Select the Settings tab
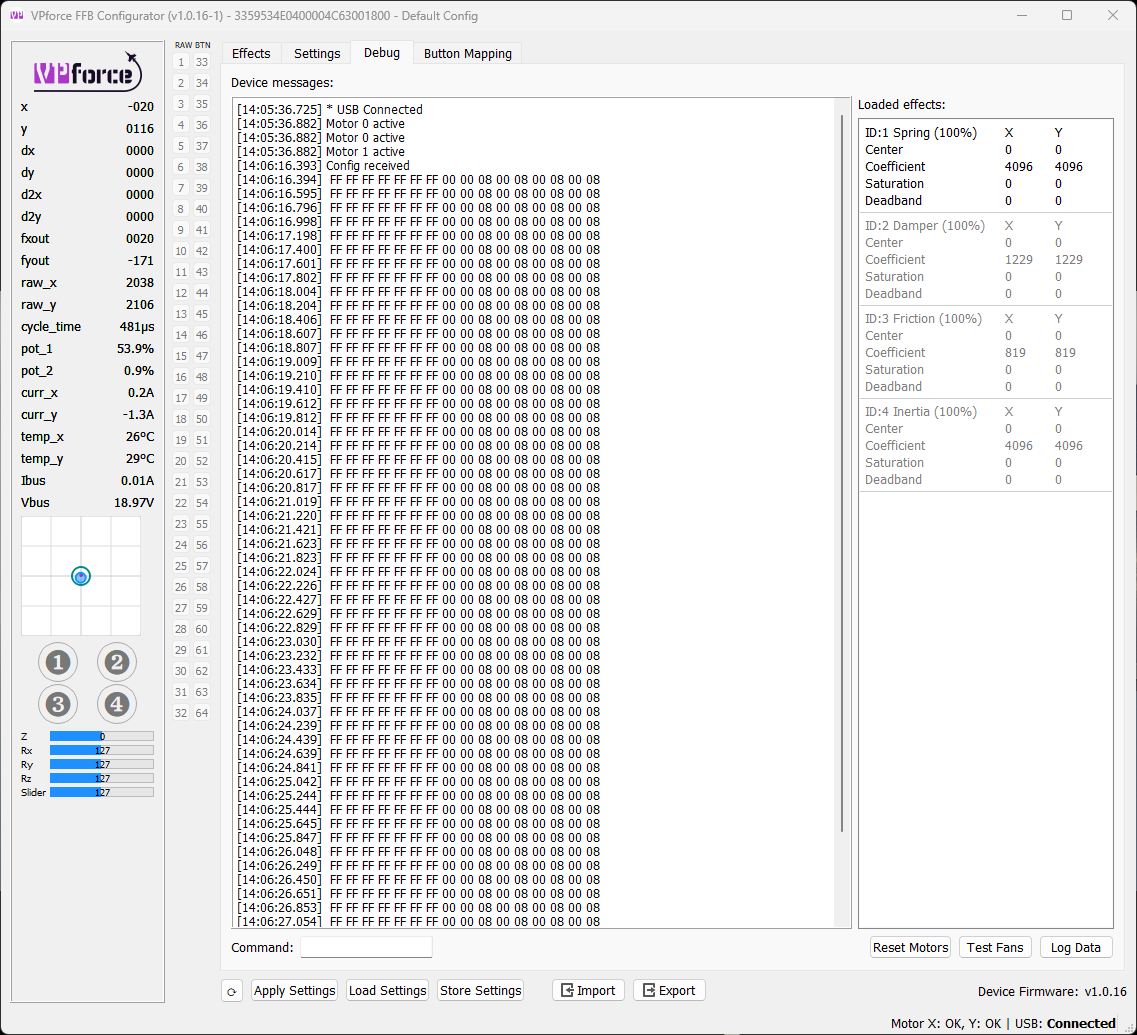Image resolution: width=1137 pixels, height=1035 pixels. 316,53
